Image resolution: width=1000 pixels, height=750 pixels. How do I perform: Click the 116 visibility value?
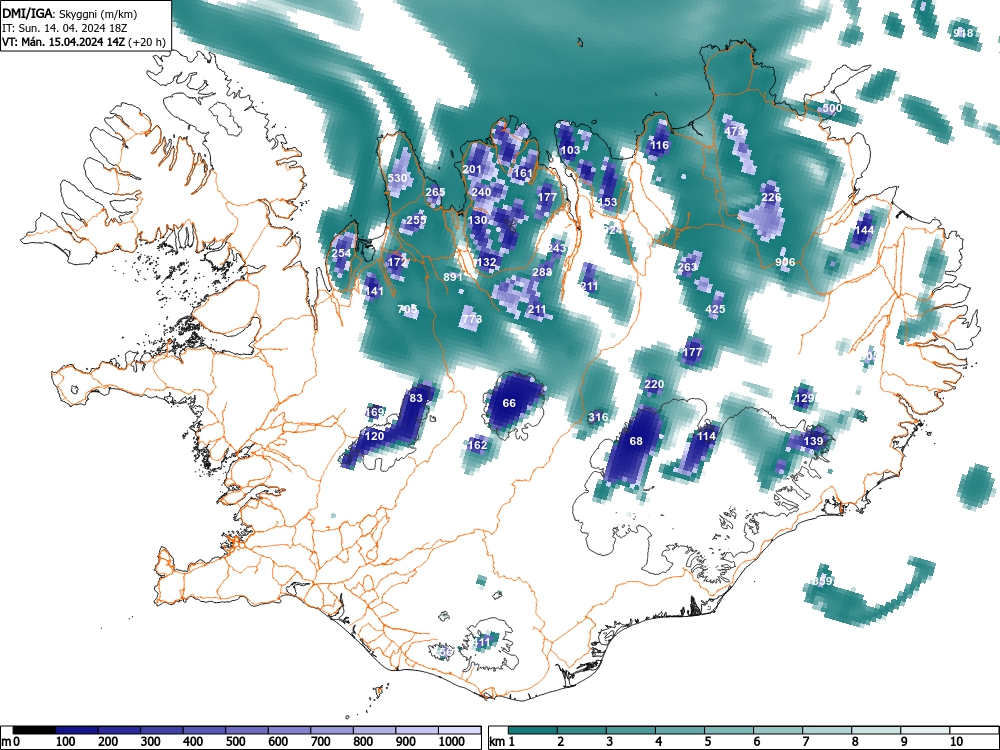[659, 145]
